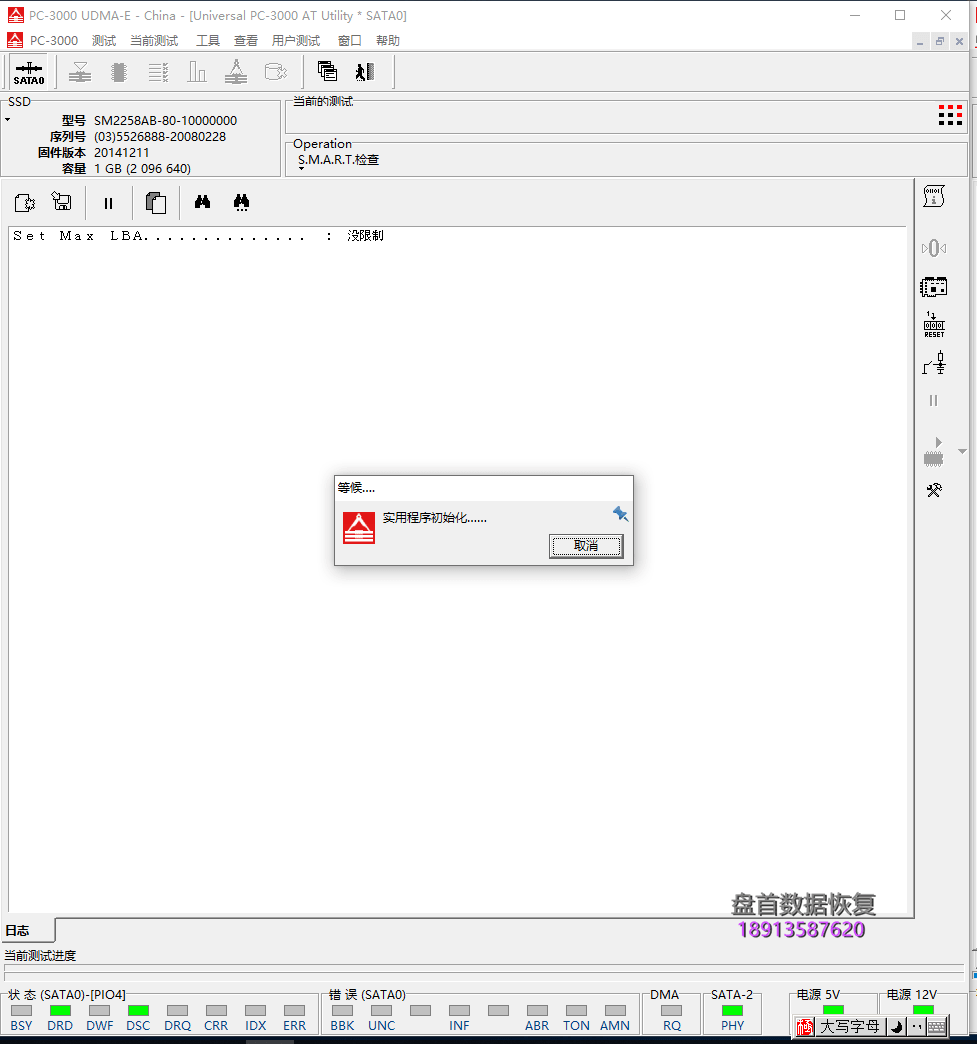Open the 测试 menu
The height and width of the screenshot is (1044, 977).
pyautogui.click(x=104, y=41)
